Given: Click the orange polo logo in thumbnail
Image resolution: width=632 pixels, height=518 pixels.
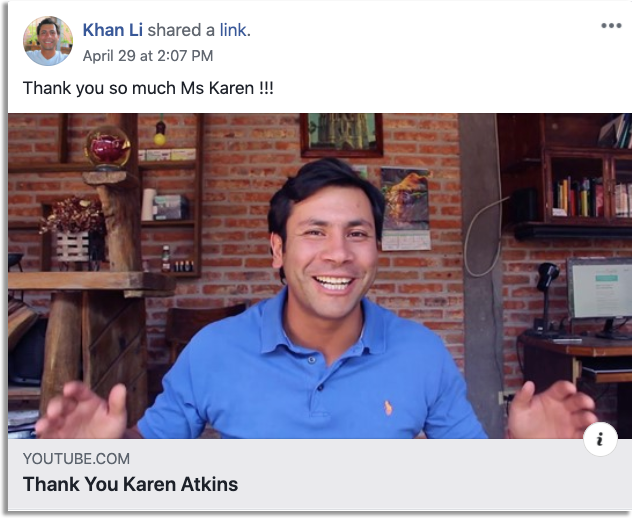Looking at the screenshot, I should coord(388,408).
